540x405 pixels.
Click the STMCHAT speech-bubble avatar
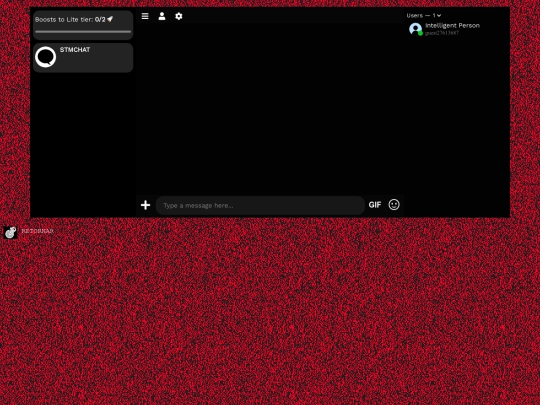45,57
